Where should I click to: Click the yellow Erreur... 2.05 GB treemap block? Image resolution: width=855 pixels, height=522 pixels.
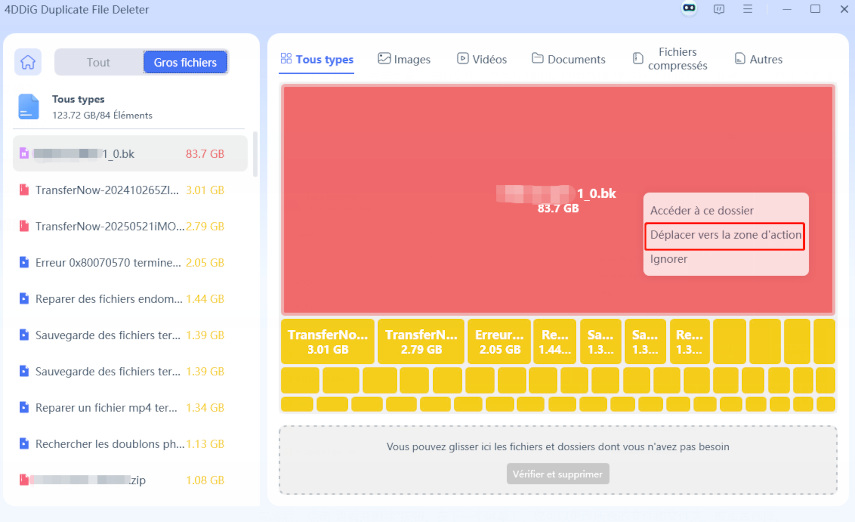pyautogui.click(x=499, y=341)
